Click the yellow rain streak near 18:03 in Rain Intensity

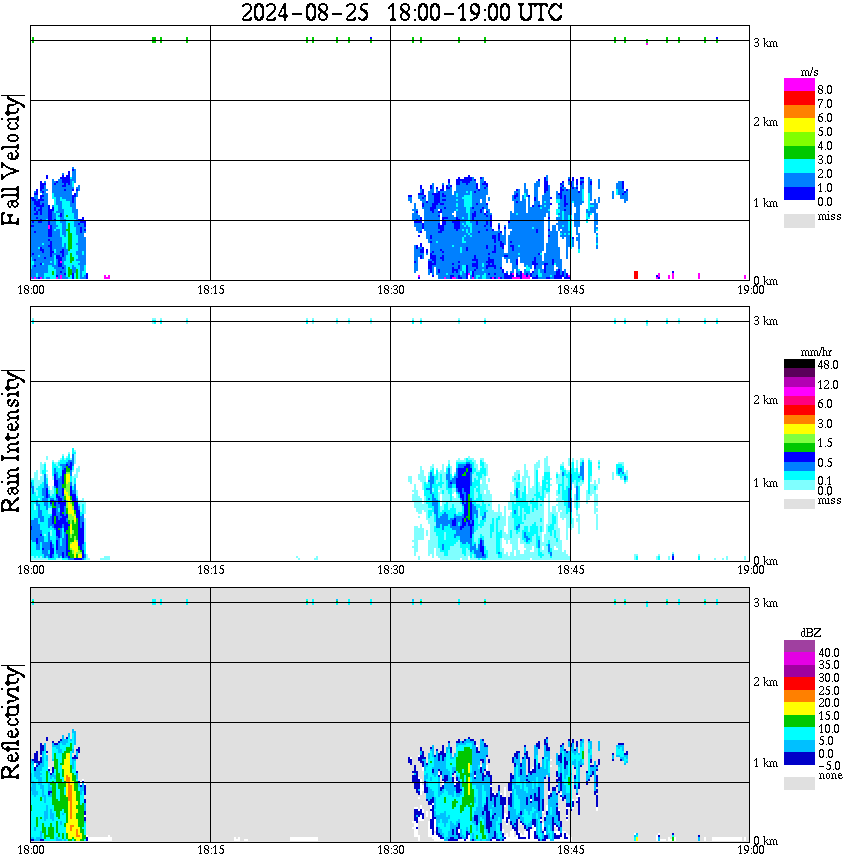(71, 512)
